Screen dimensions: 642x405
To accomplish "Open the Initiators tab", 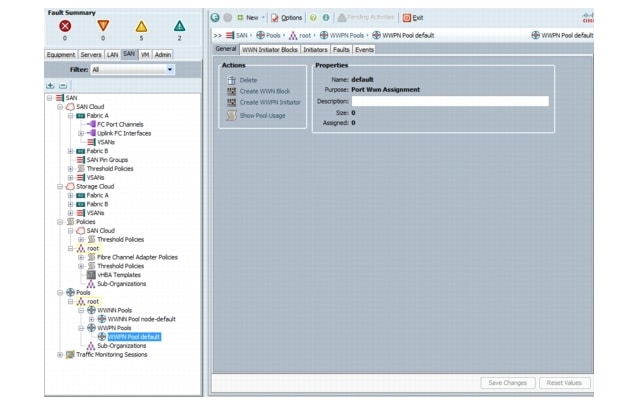I will (x=315, y=50).
